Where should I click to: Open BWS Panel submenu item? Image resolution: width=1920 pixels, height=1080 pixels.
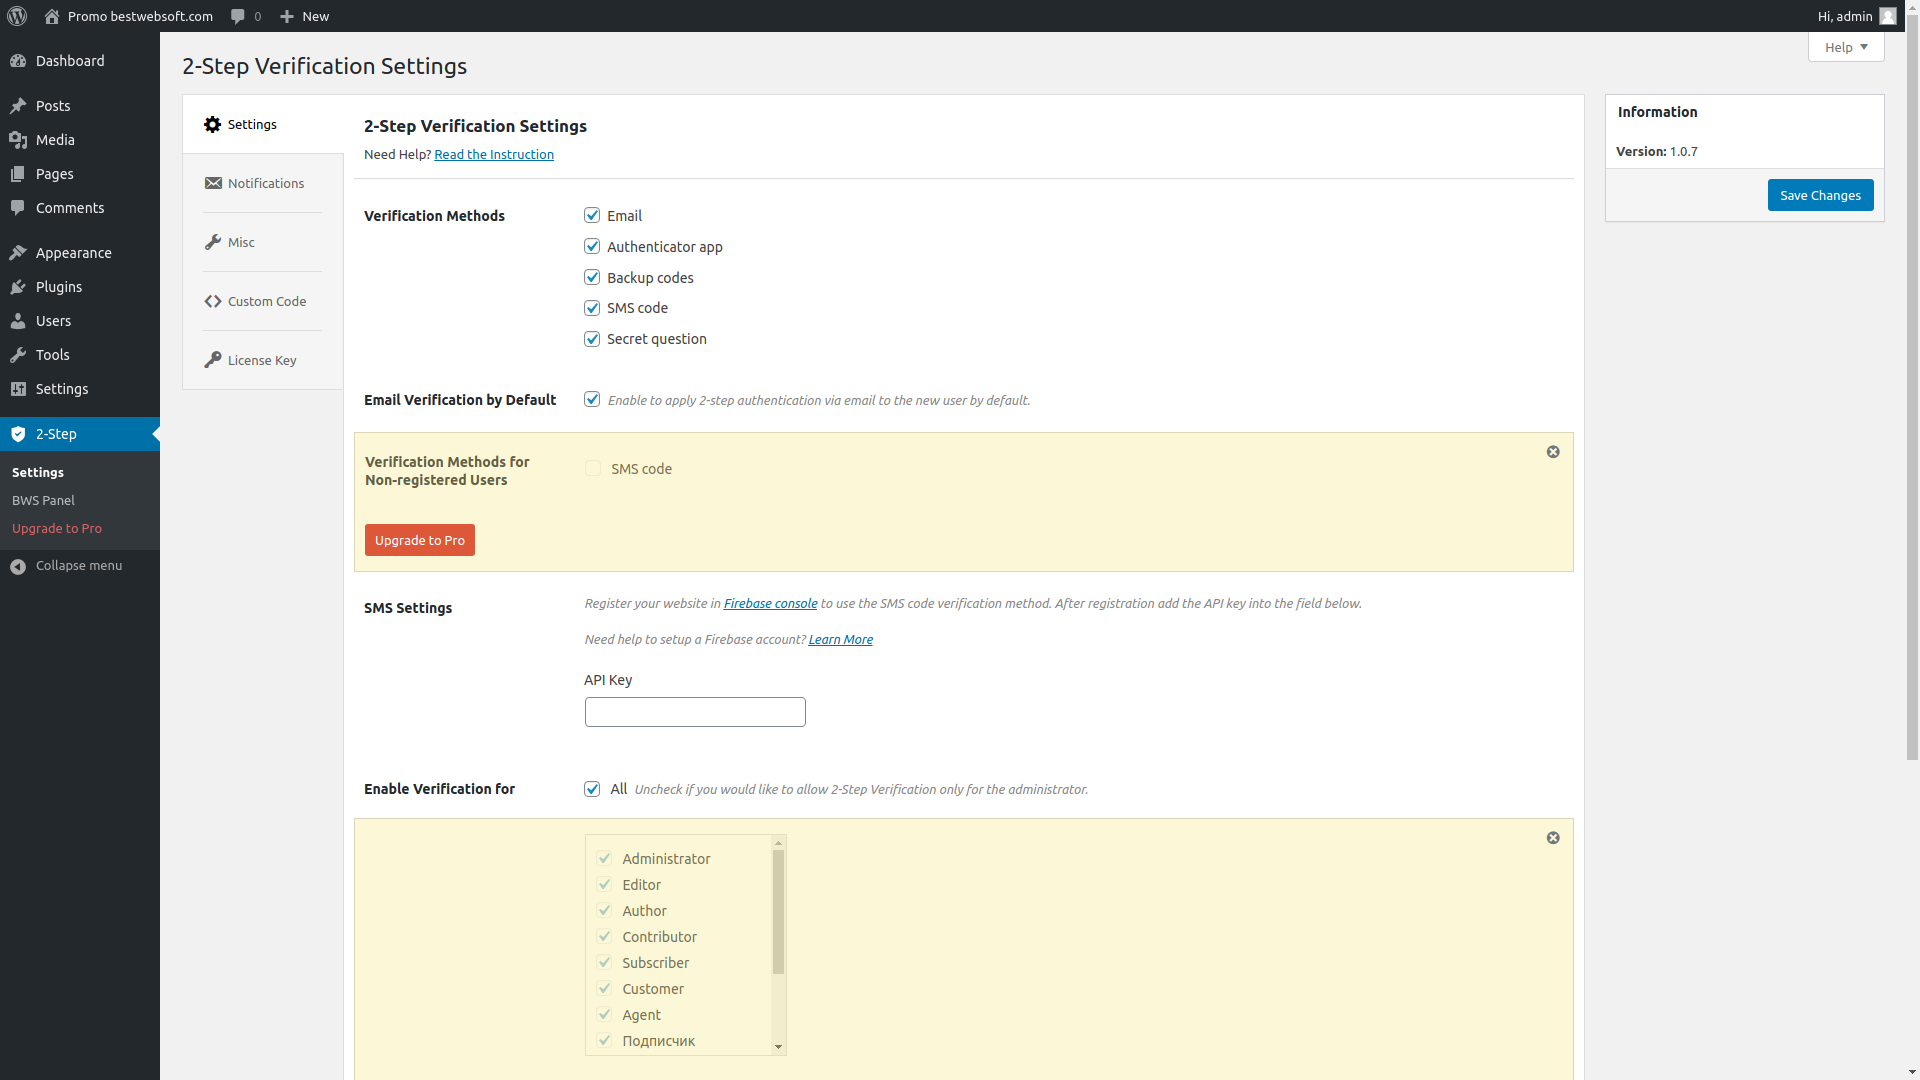pyautogui.click(x=43, y=500)
